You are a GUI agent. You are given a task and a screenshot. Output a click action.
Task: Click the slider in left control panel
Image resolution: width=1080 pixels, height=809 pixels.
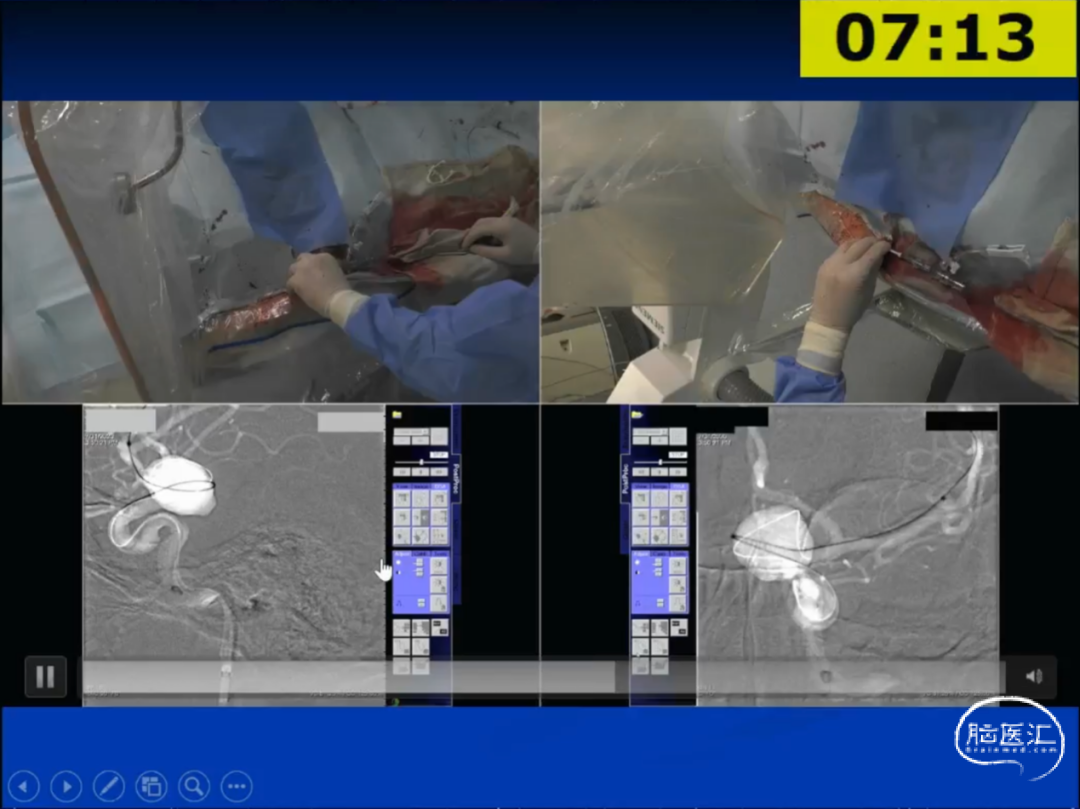(421, 462)
